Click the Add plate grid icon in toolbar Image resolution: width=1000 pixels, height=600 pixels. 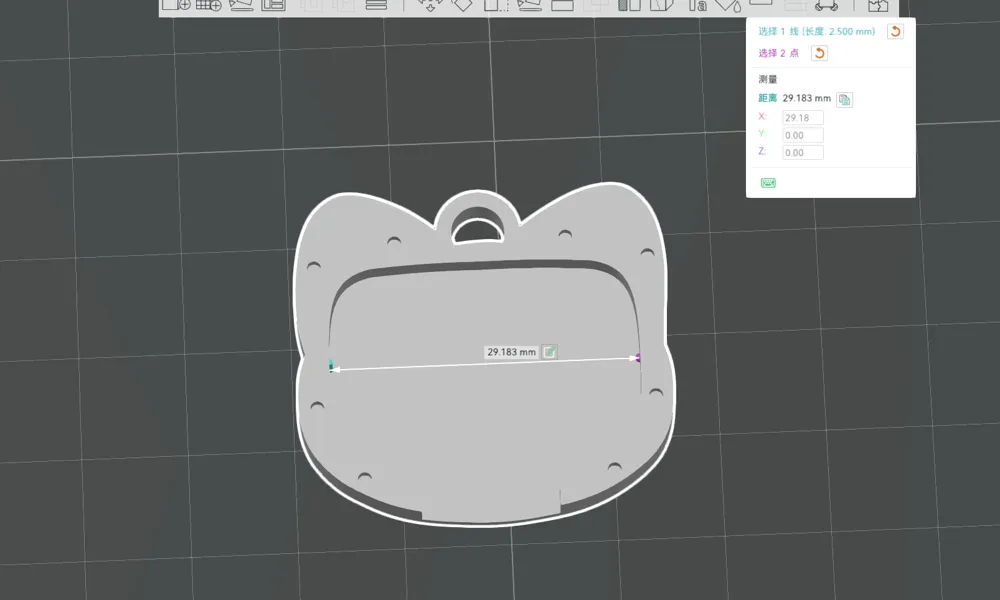click(209, 5)
